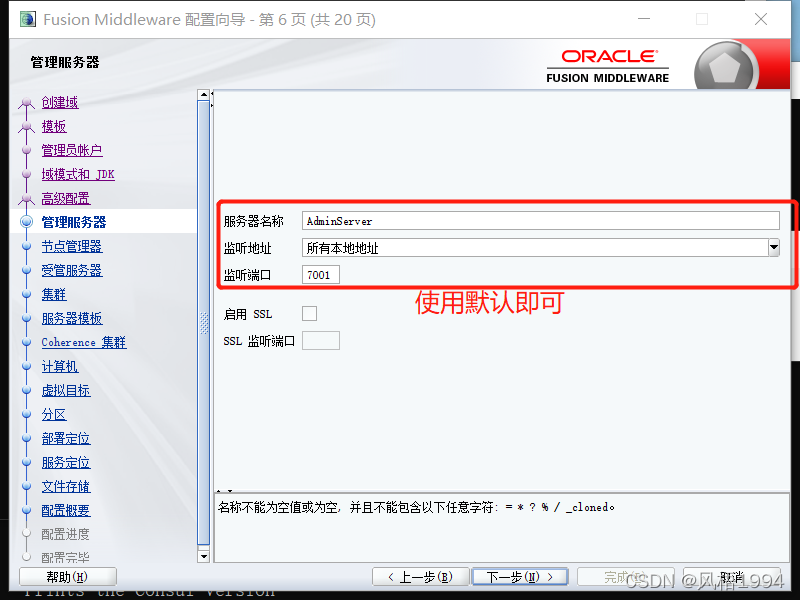Open the 服务定位 step
800x600 pixels.
66,462
